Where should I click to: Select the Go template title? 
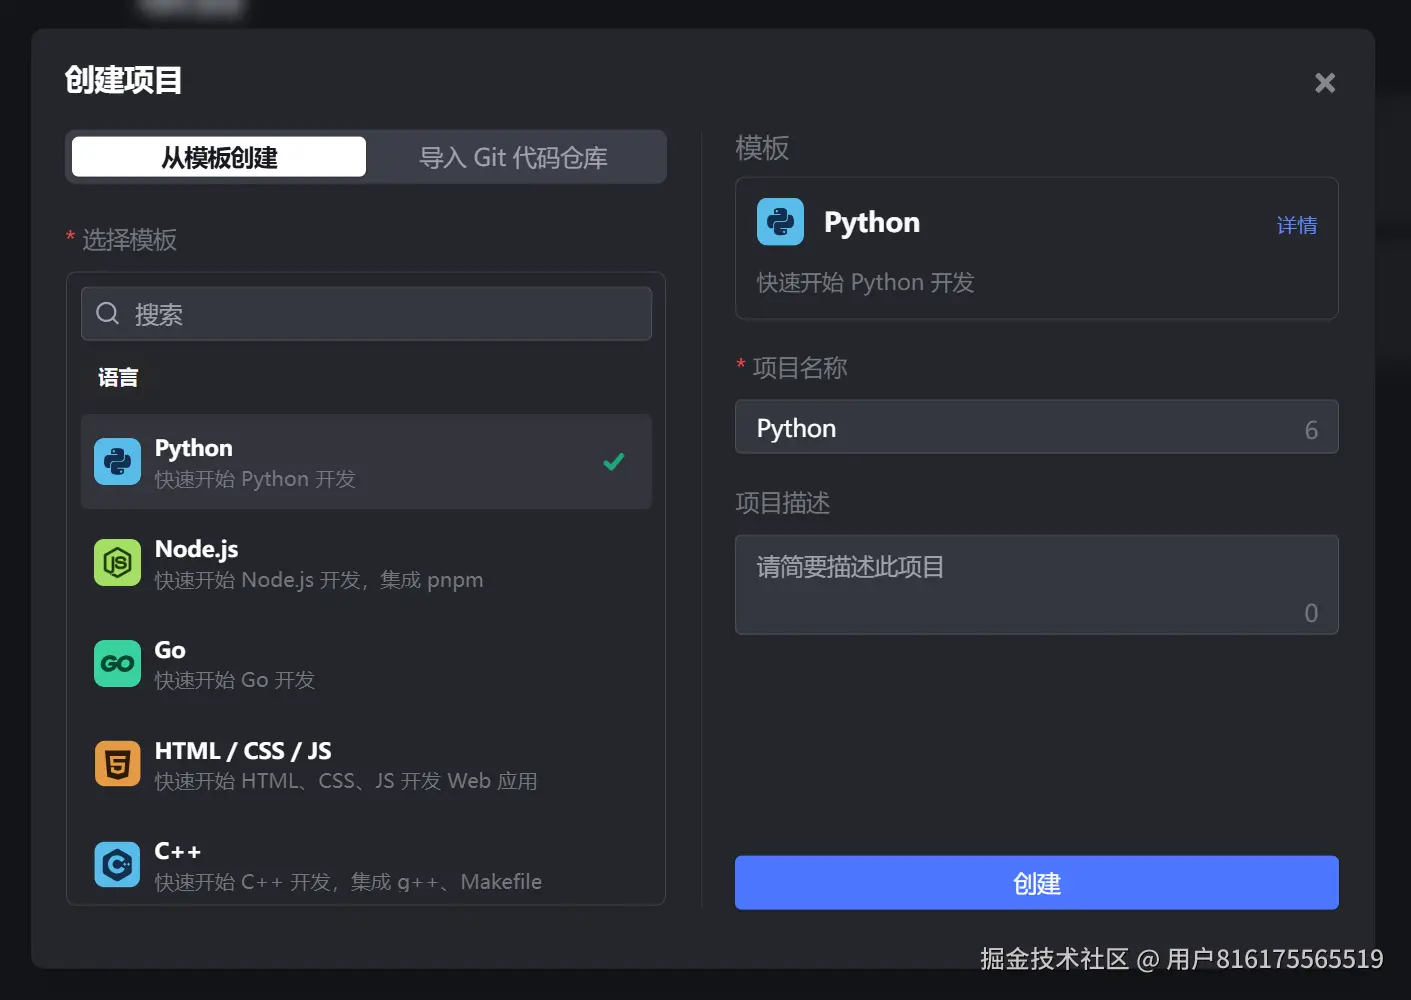coord(170,650)
